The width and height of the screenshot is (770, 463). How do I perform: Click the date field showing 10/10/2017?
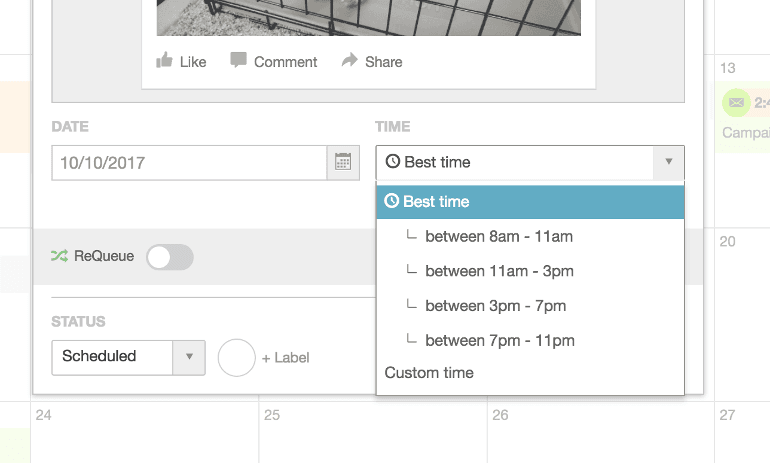[190, 162]
